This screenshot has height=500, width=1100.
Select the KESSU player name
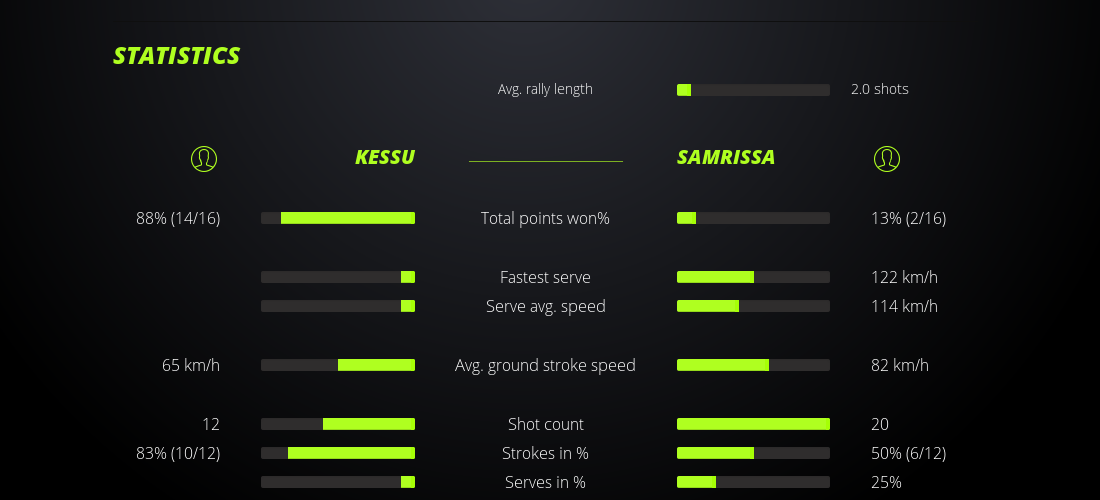[x=384, y=158]
